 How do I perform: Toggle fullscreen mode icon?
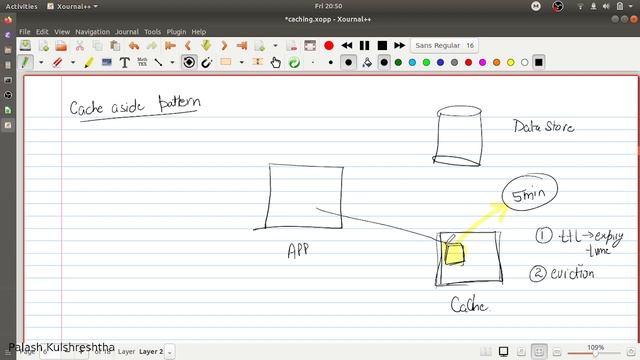pos(310,45)
